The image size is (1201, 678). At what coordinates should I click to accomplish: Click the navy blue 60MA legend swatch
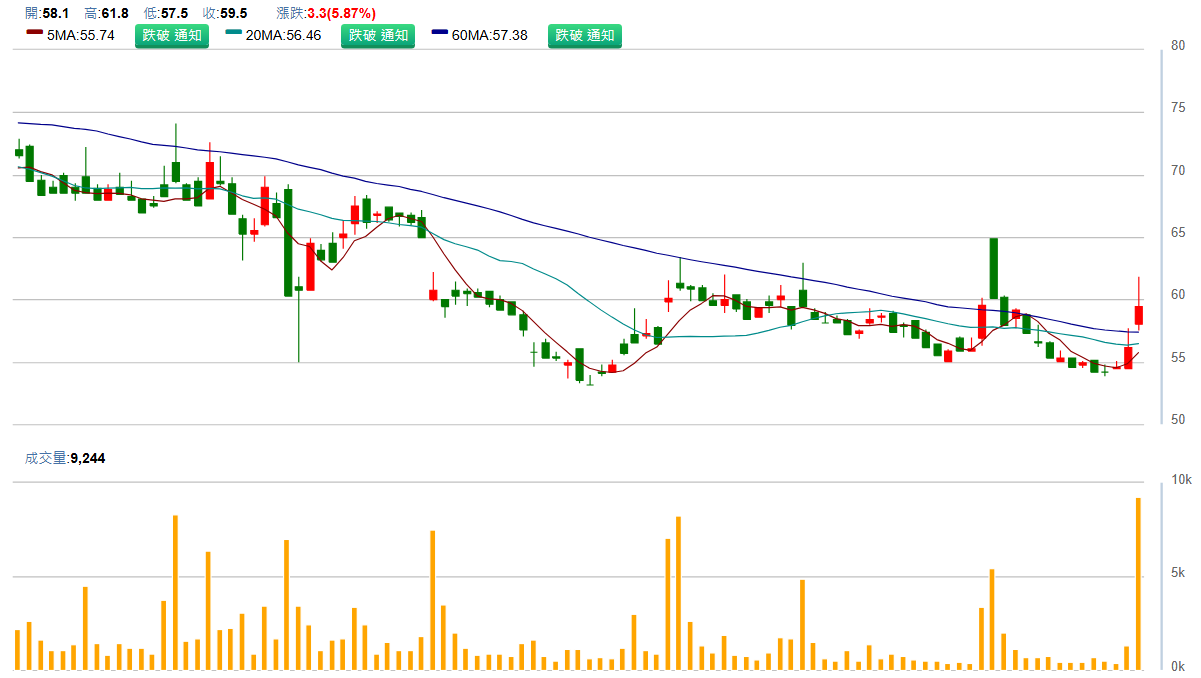(440, 33)
